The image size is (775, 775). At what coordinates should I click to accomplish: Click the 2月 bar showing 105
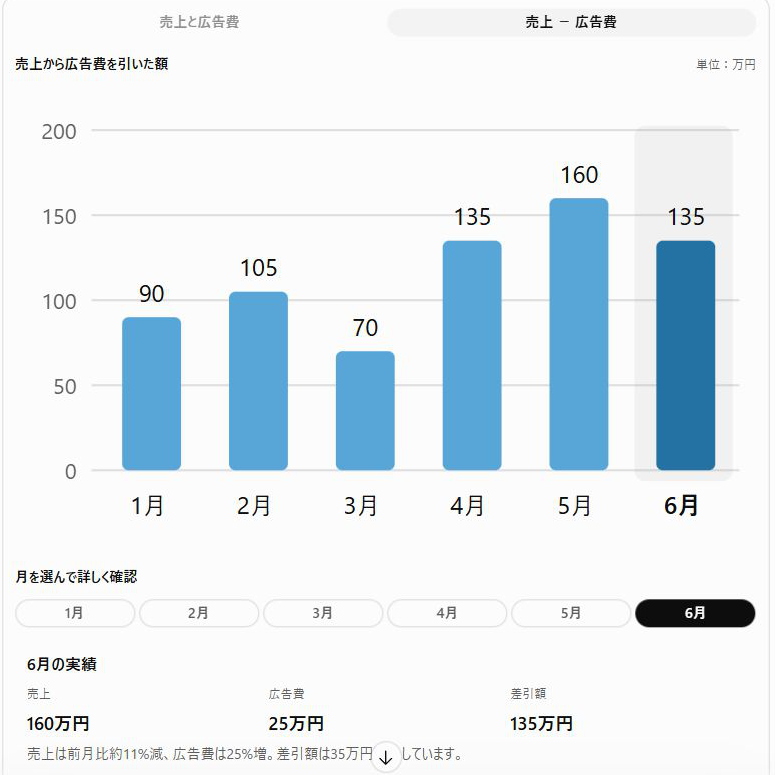pos(258,381)
